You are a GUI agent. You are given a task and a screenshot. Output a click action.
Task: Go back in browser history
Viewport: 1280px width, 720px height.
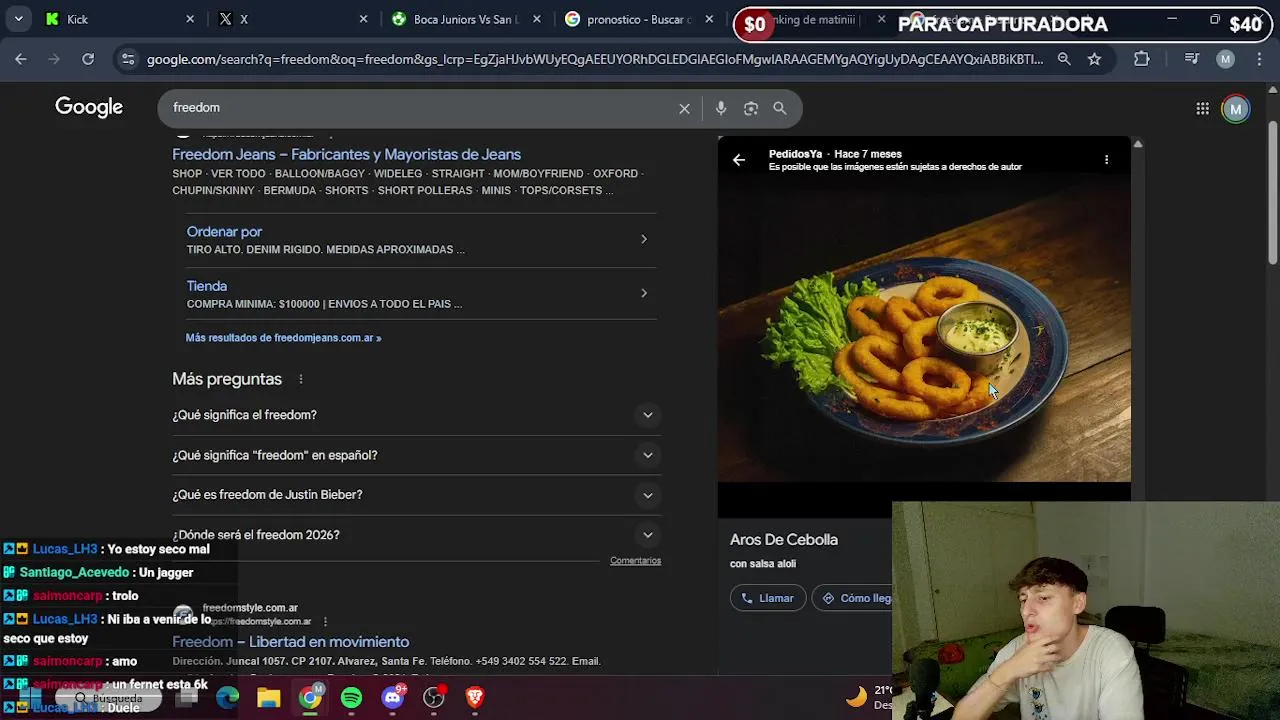tap(21, 59)
